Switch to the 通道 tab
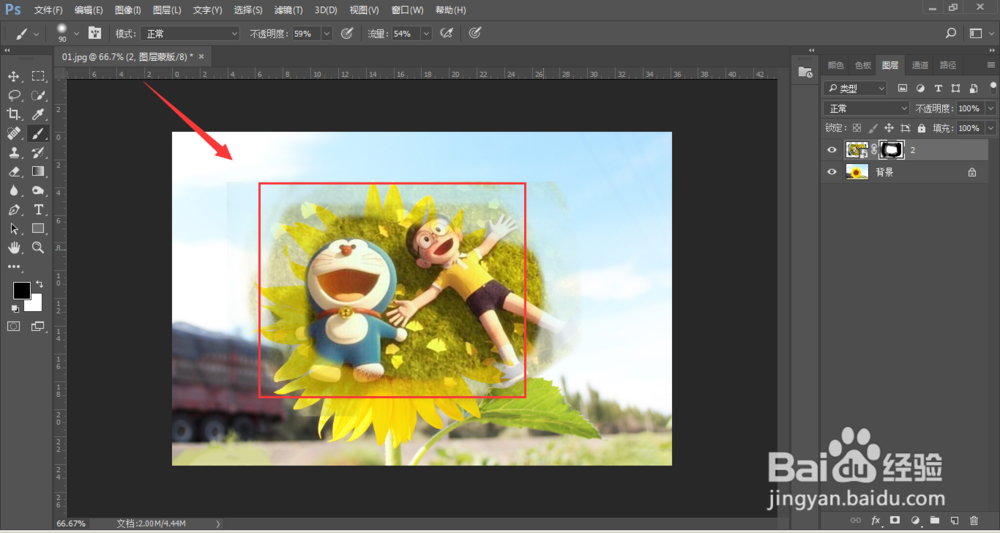The image size is (1000, 533). coord(920,65)
